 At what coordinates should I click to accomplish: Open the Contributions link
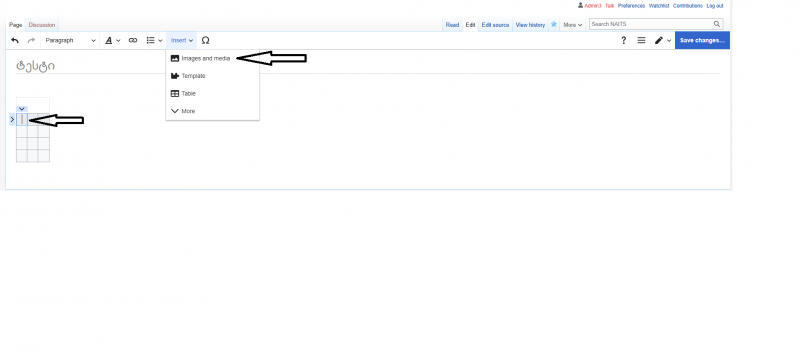(x=687, y=6)
